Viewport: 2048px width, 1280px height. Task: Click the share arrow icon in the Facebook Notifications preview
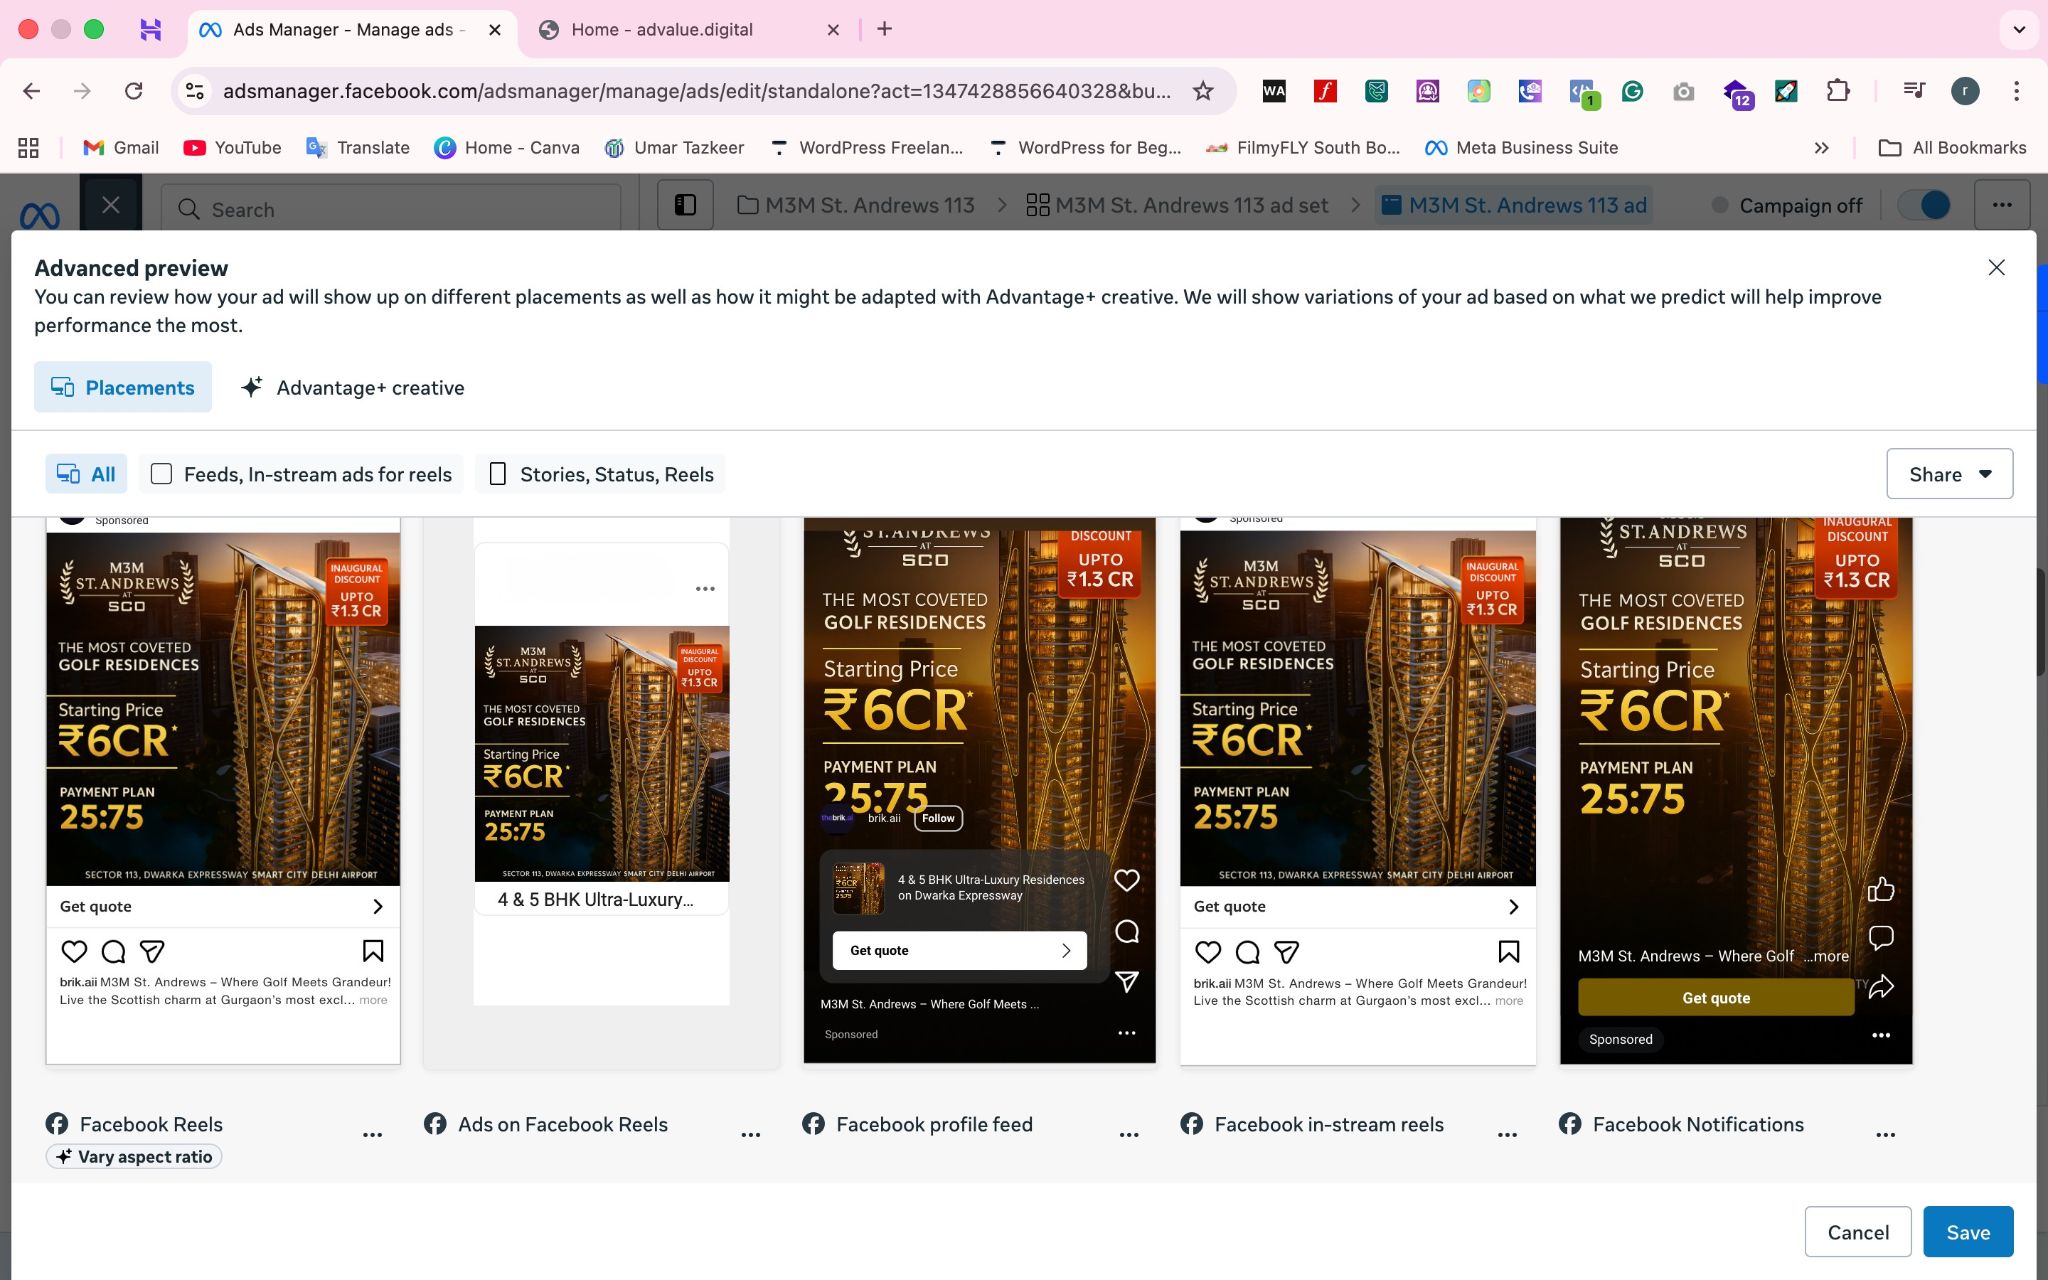pos(1881,987)
